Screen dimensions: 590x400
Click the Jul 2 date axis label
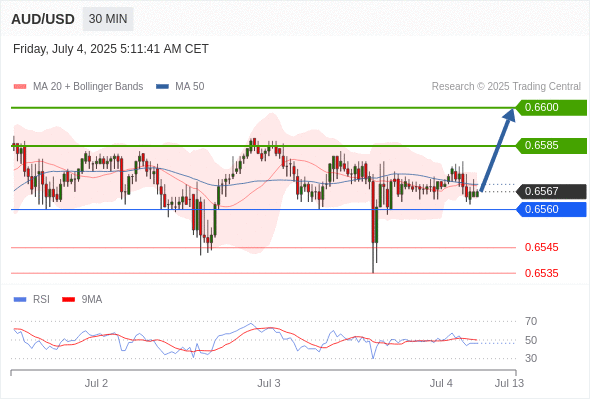(x=96, y=383)
